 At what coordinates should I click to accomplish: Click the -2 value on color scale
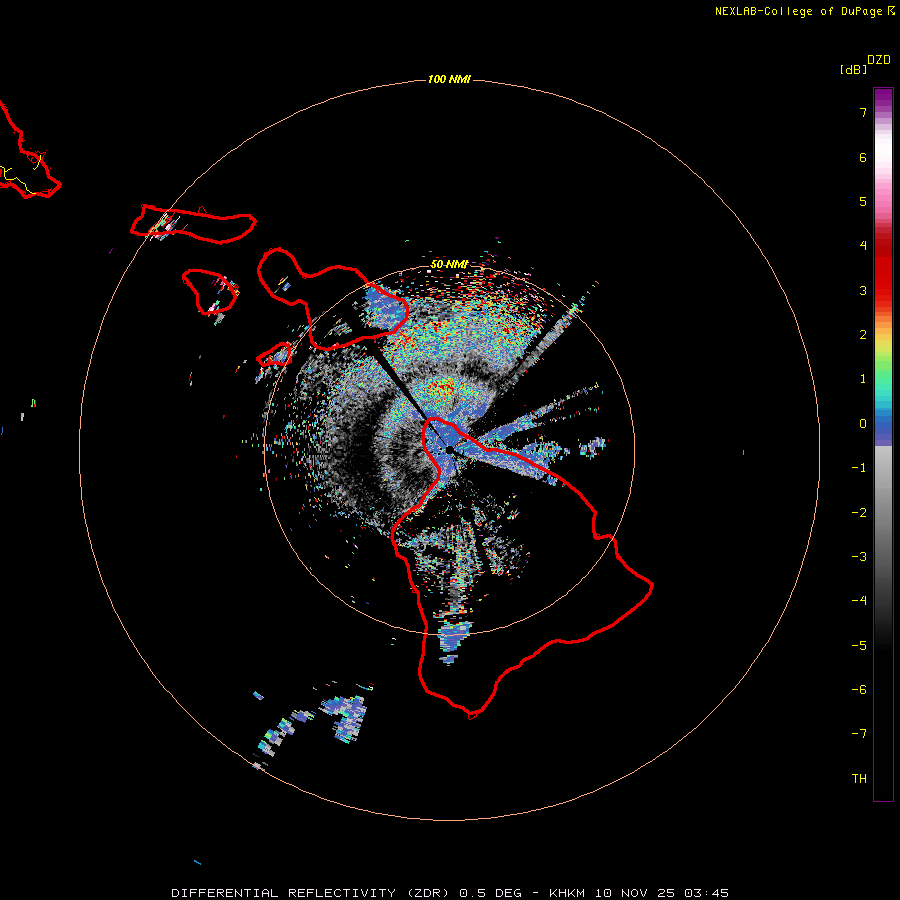pos(859,513)
